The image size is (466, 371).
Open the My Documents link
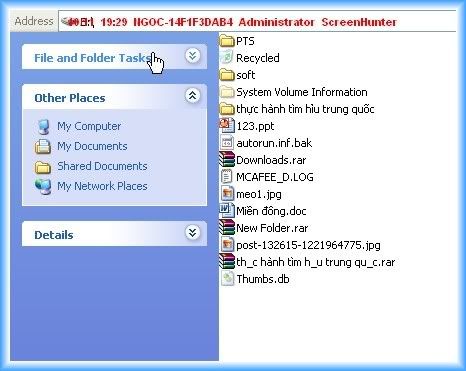92,146
